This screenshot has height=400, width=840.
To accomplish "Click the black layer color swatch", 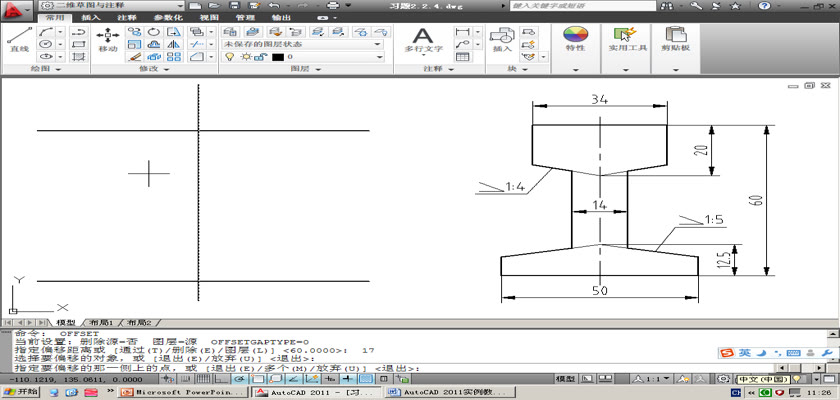I will (278, 57).
